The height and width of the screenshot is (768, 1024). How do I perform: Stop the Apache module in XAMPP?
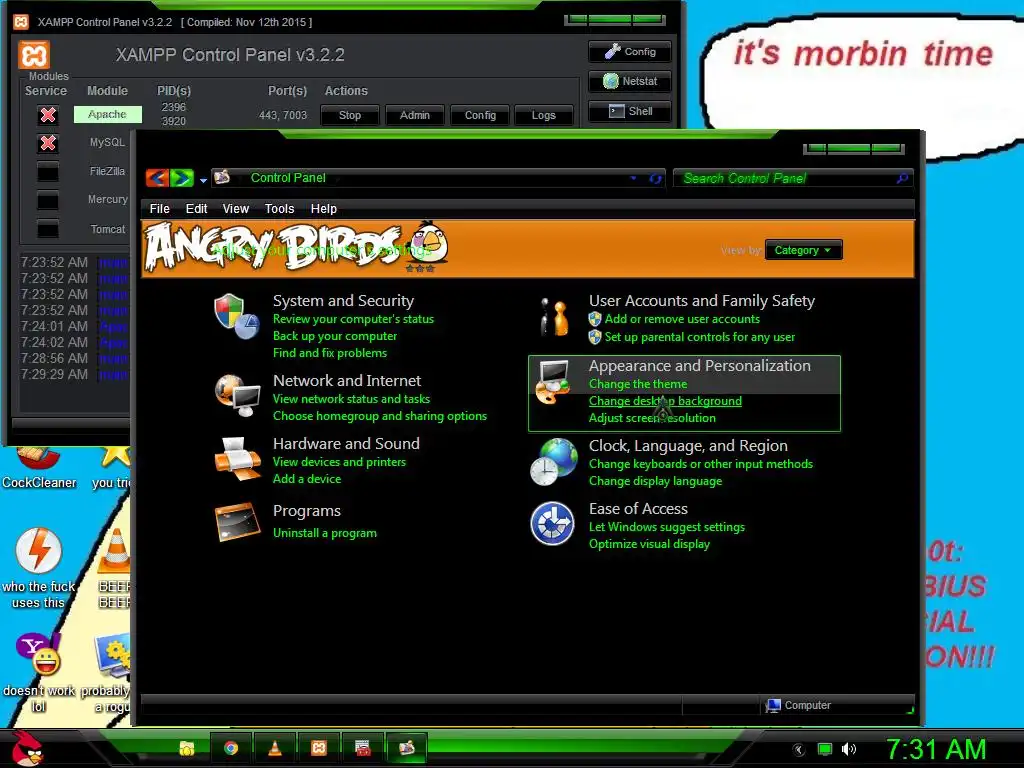click(x=350, y=115)
